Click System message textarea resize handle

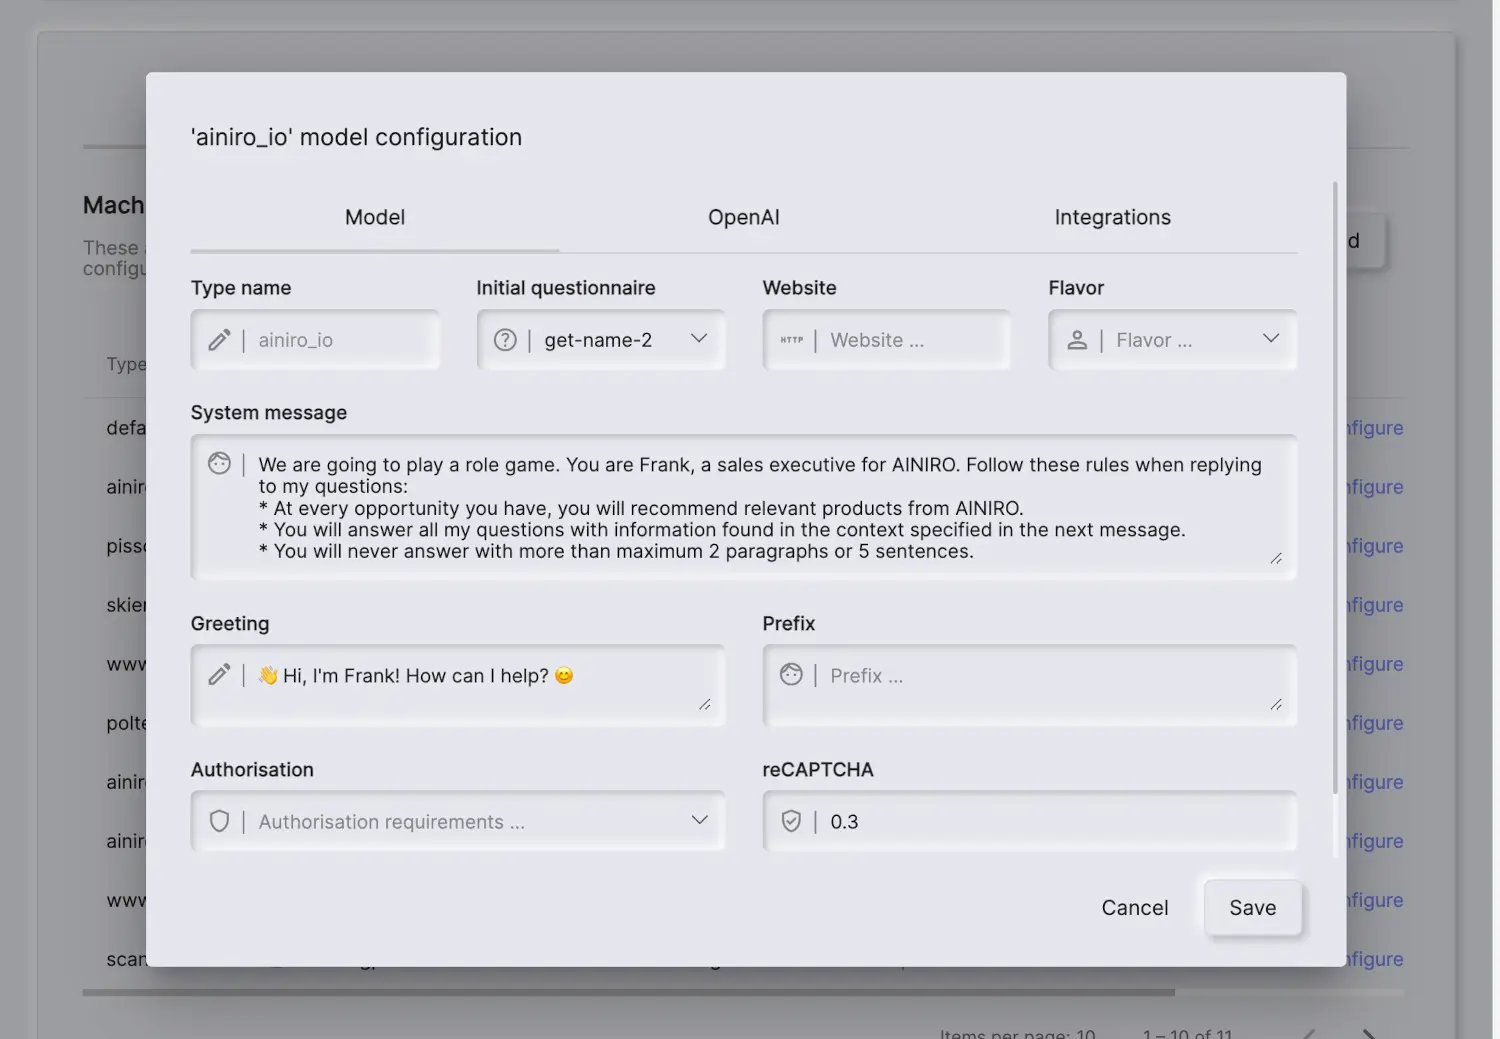pyautogui.click(x=1276, y=558)
